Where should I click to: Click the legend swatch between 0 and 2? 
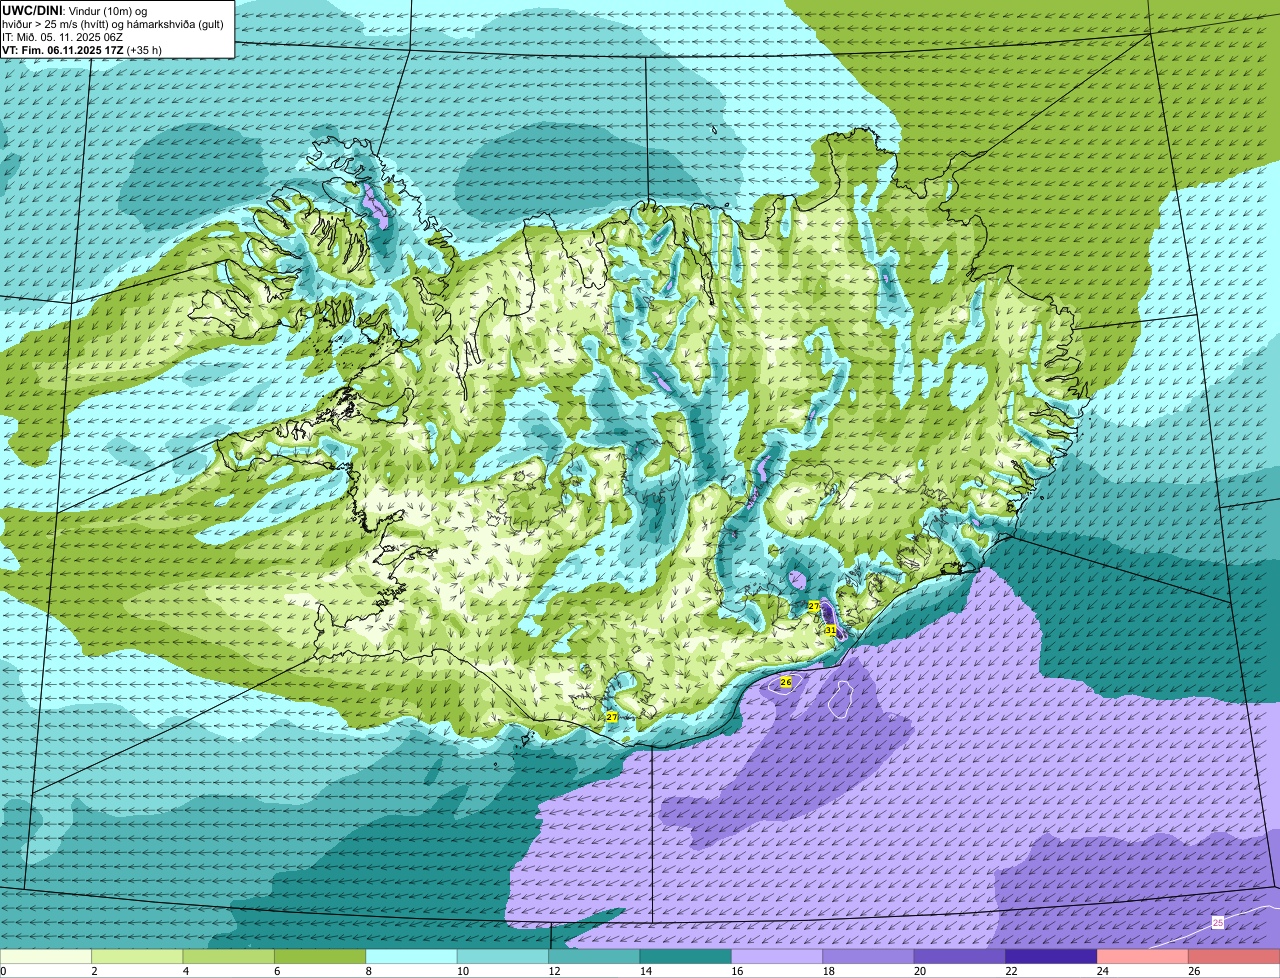46,957
